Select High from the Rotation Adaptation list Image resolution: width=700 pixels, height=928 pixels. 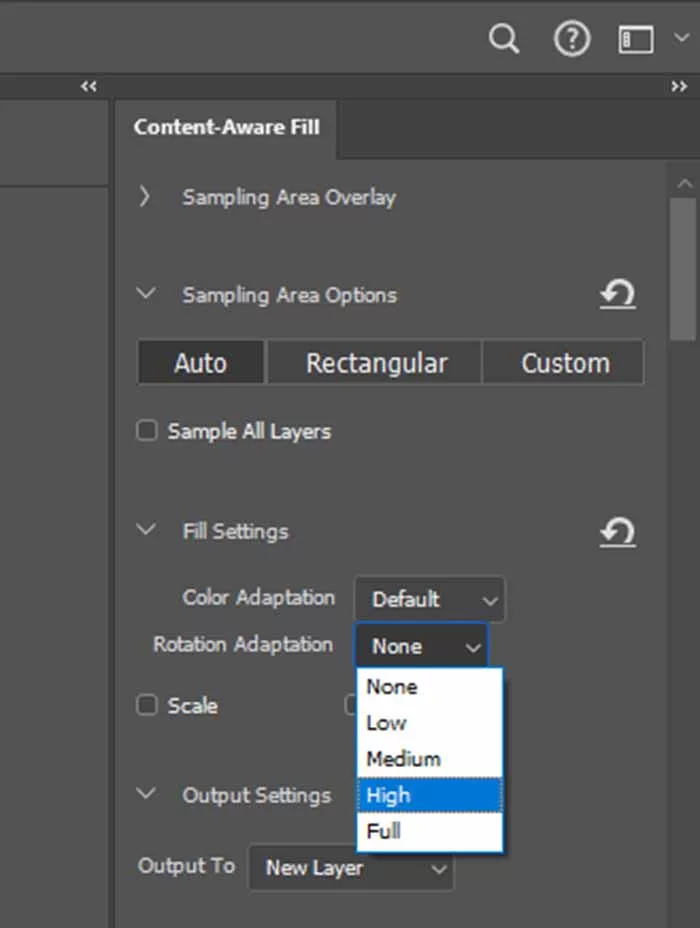(429, 796)
